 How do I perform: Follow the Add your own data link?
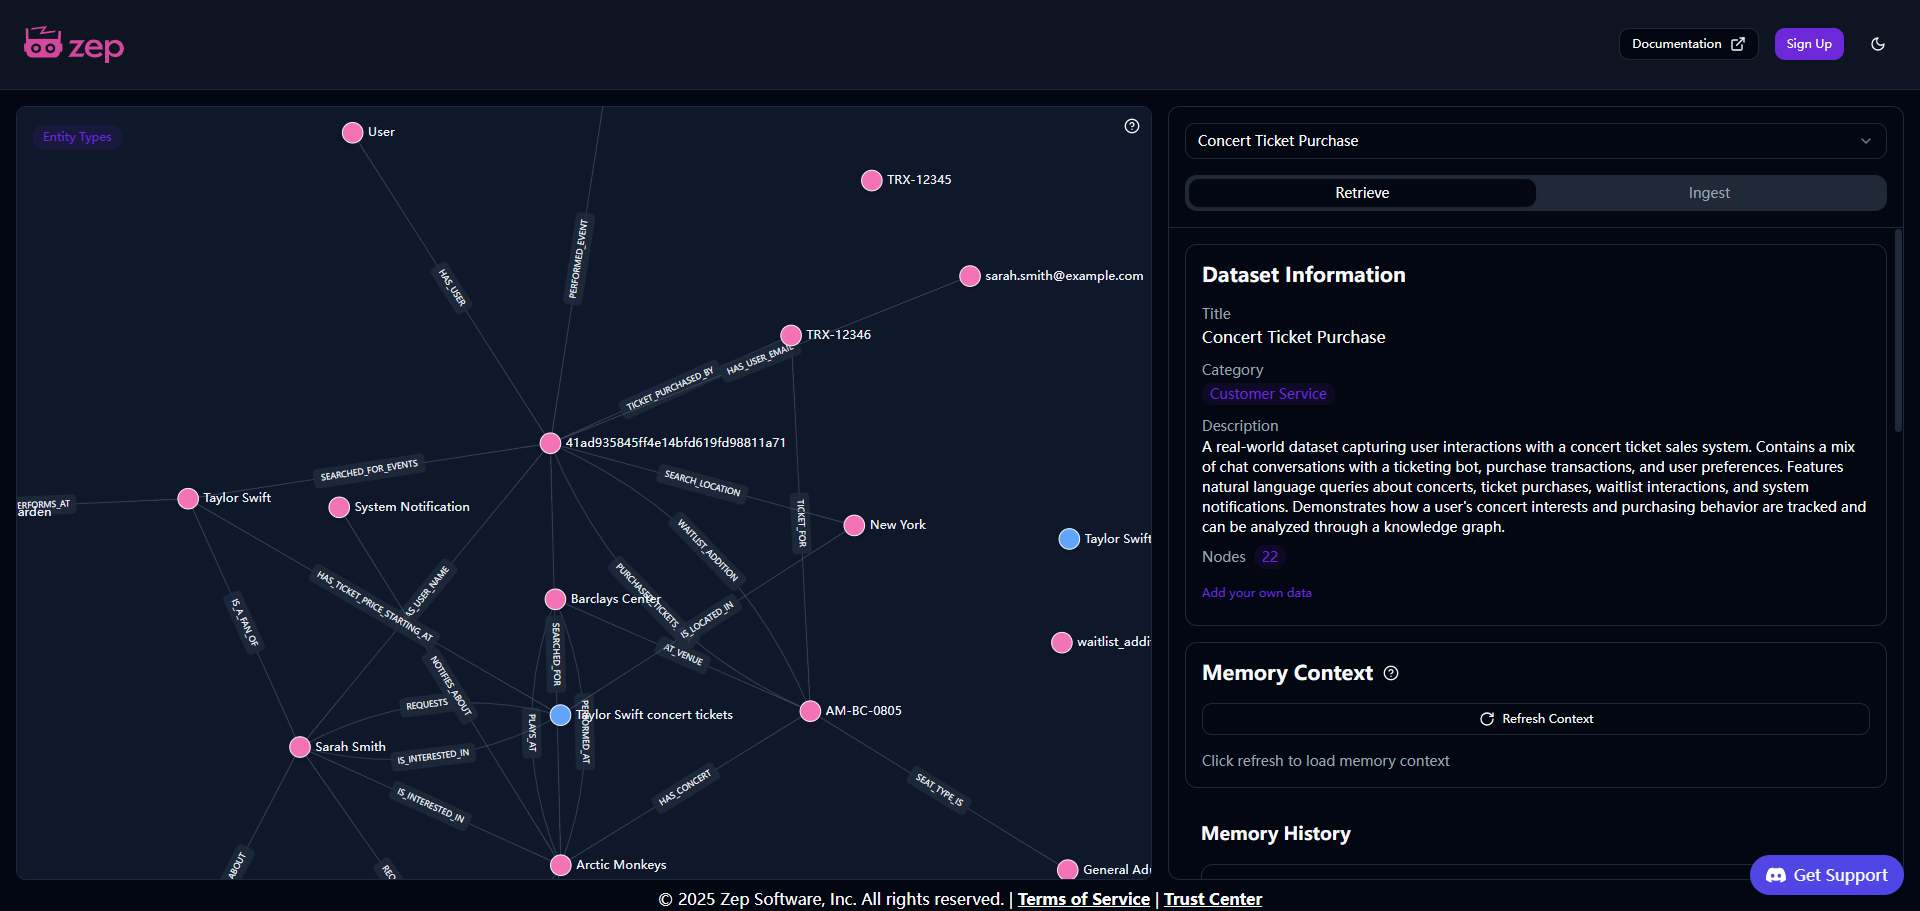click(1256, 593)
